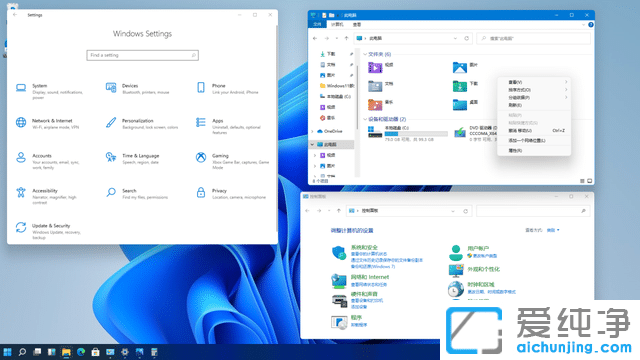Go back in the Settings window
Viewport: 640px width, 360px height.
point(15,15)
